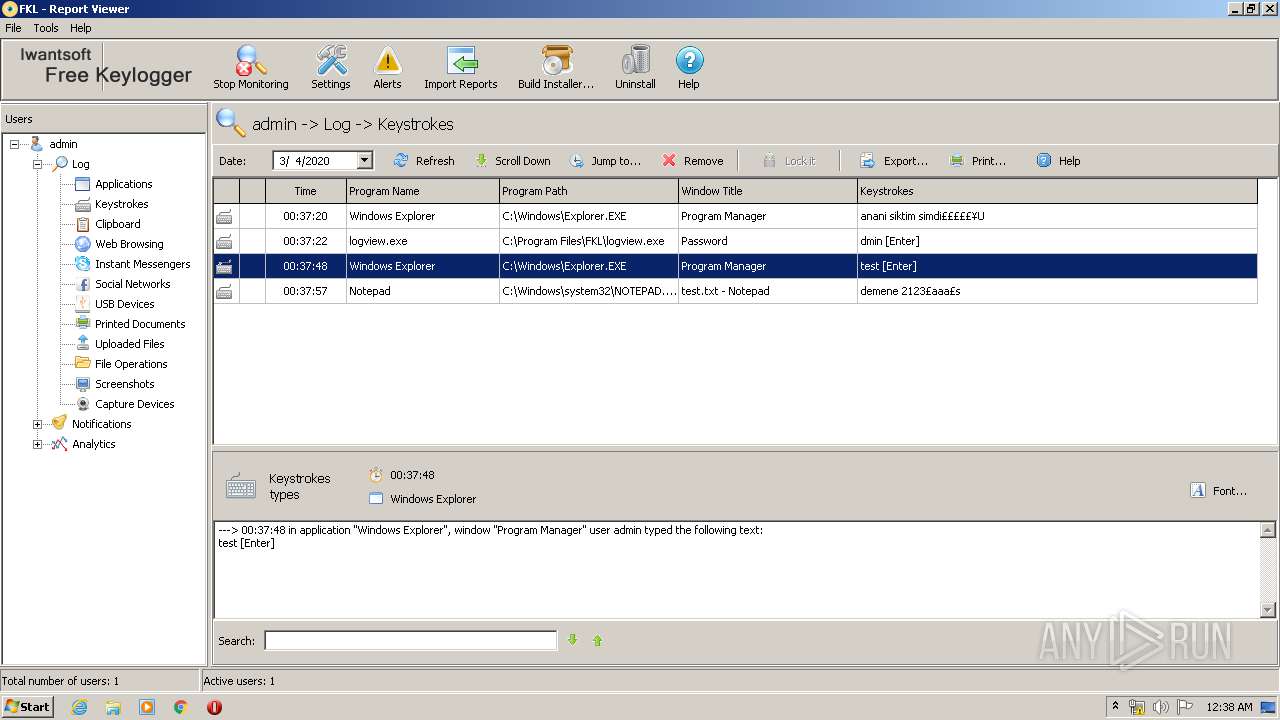Launch Internet Explorer from the taskbar
1280x720 pixels.
pos(79,707)
